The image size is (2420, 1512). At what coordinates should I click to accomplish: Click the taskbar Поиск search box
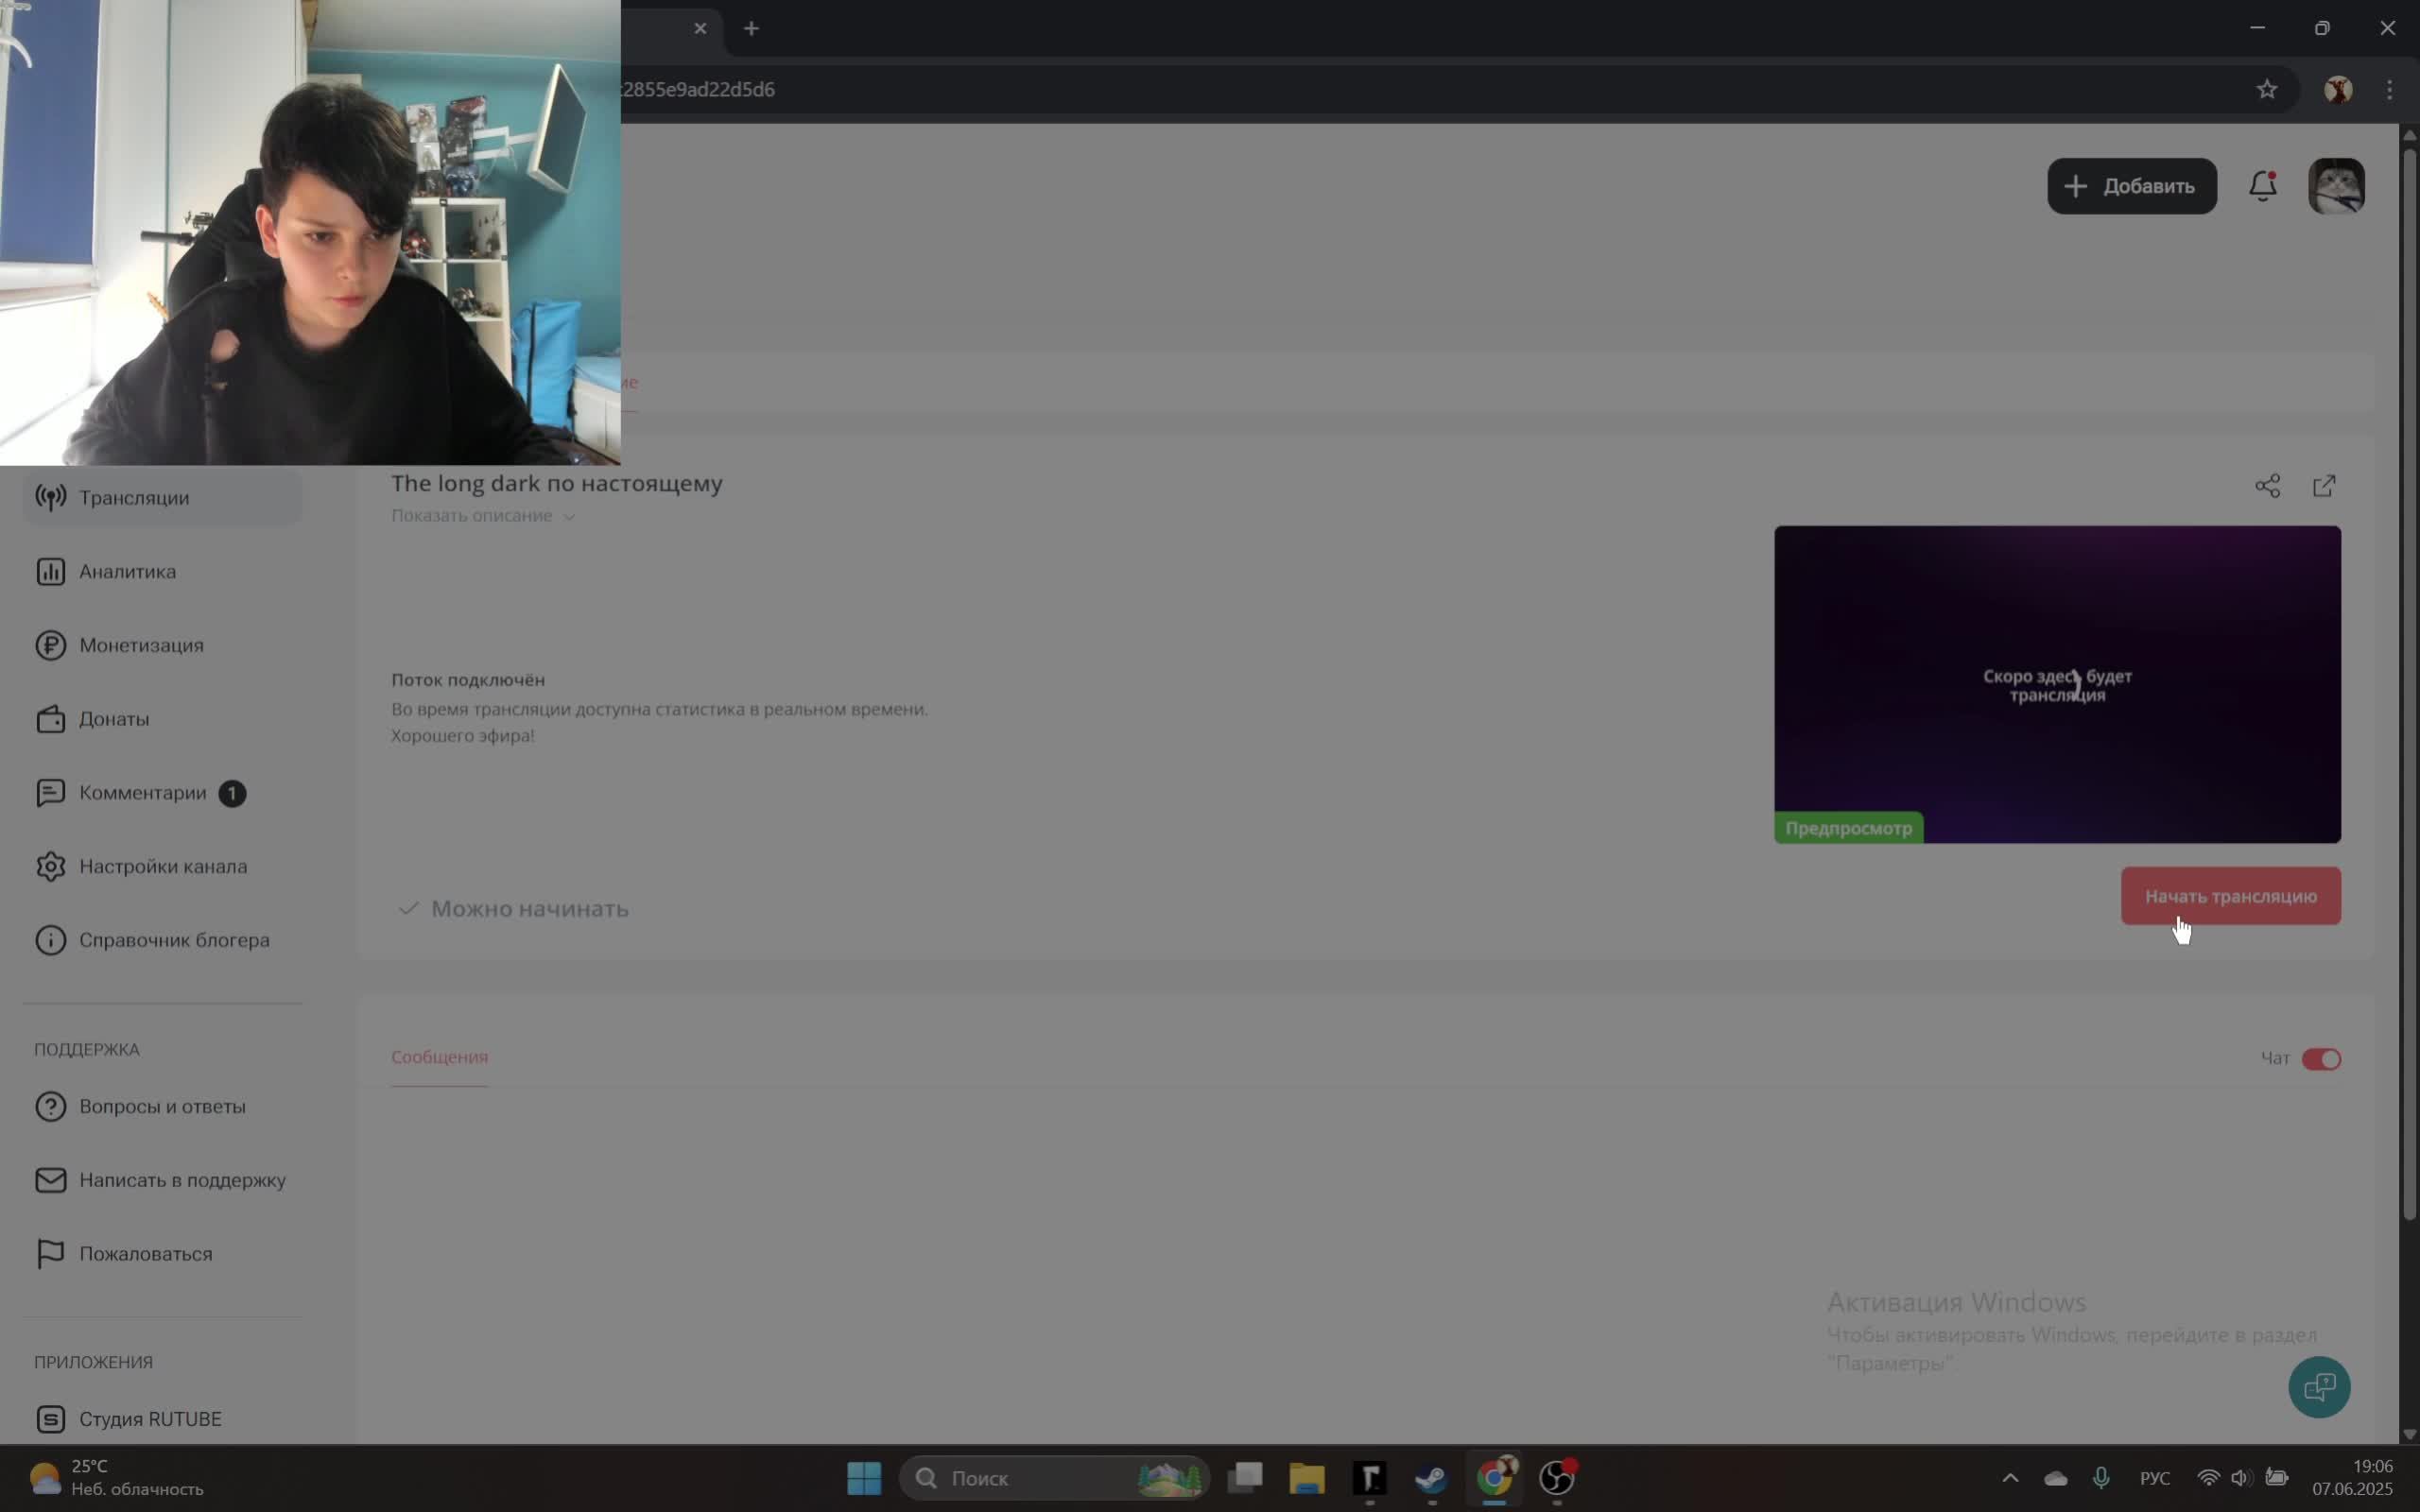click(1055, 1478)
